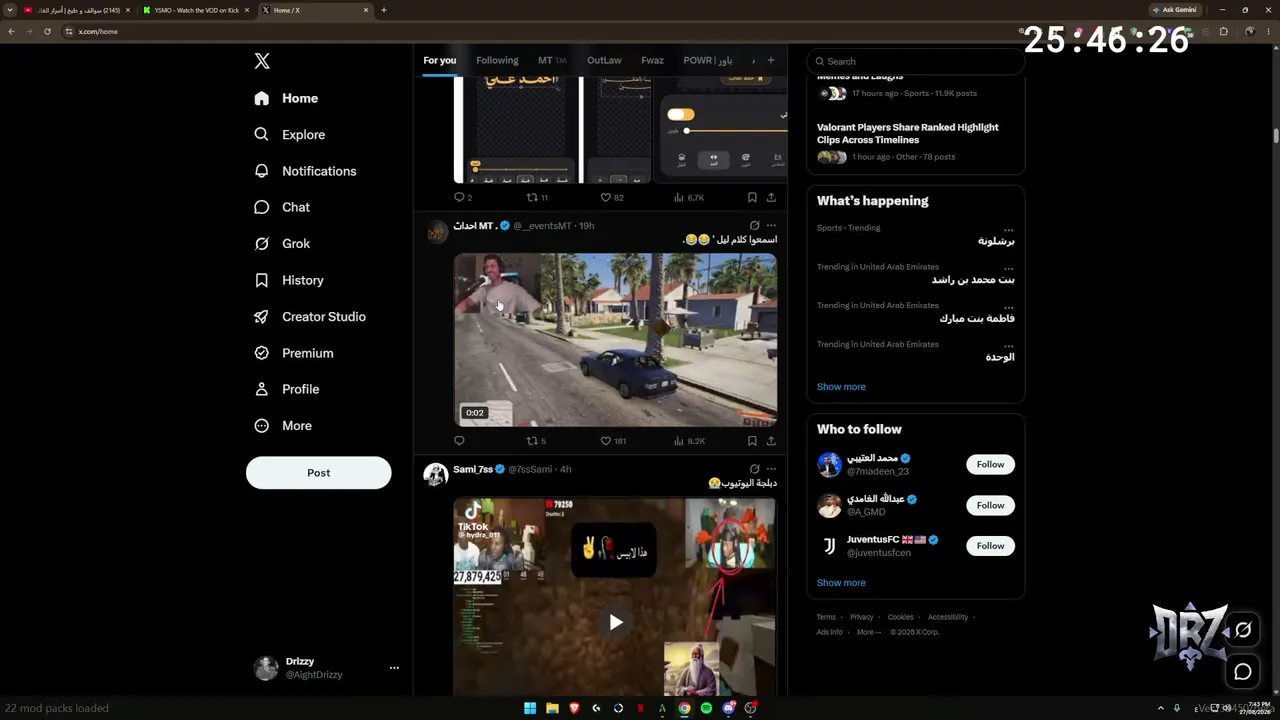This screenshot has width=1280, height=720.
Task: Switch to the YSMO Kick browser tab
Action: click(196, 10)
